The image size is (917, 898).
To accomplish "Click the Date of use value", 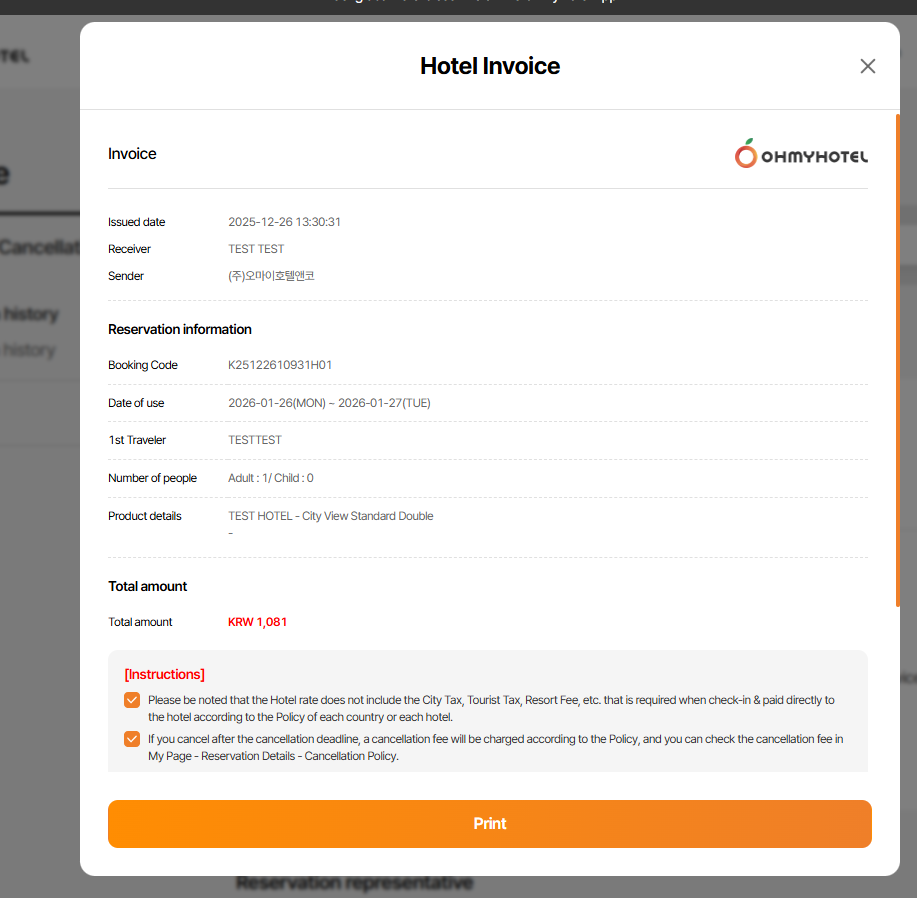I will click(x=329, y=403).
